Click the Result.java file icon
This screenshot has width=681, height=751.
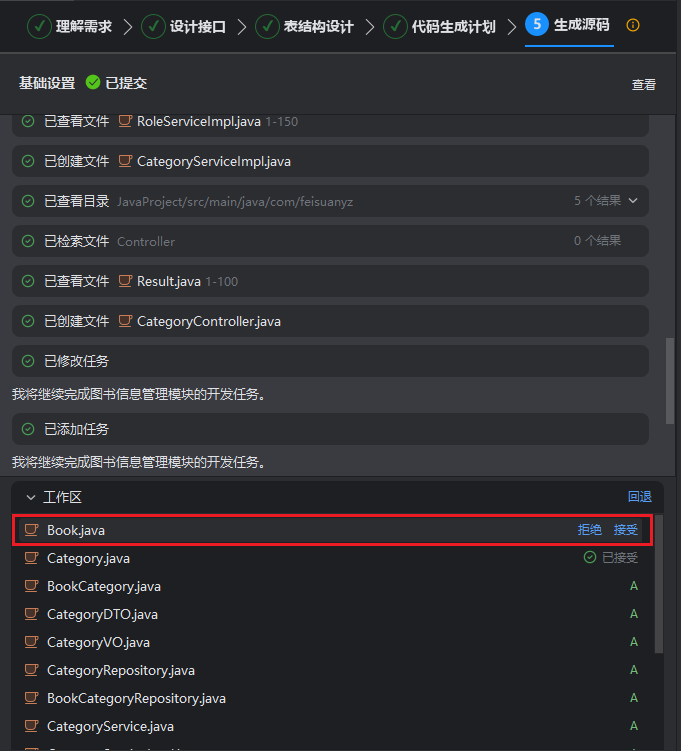pos(125,281)
